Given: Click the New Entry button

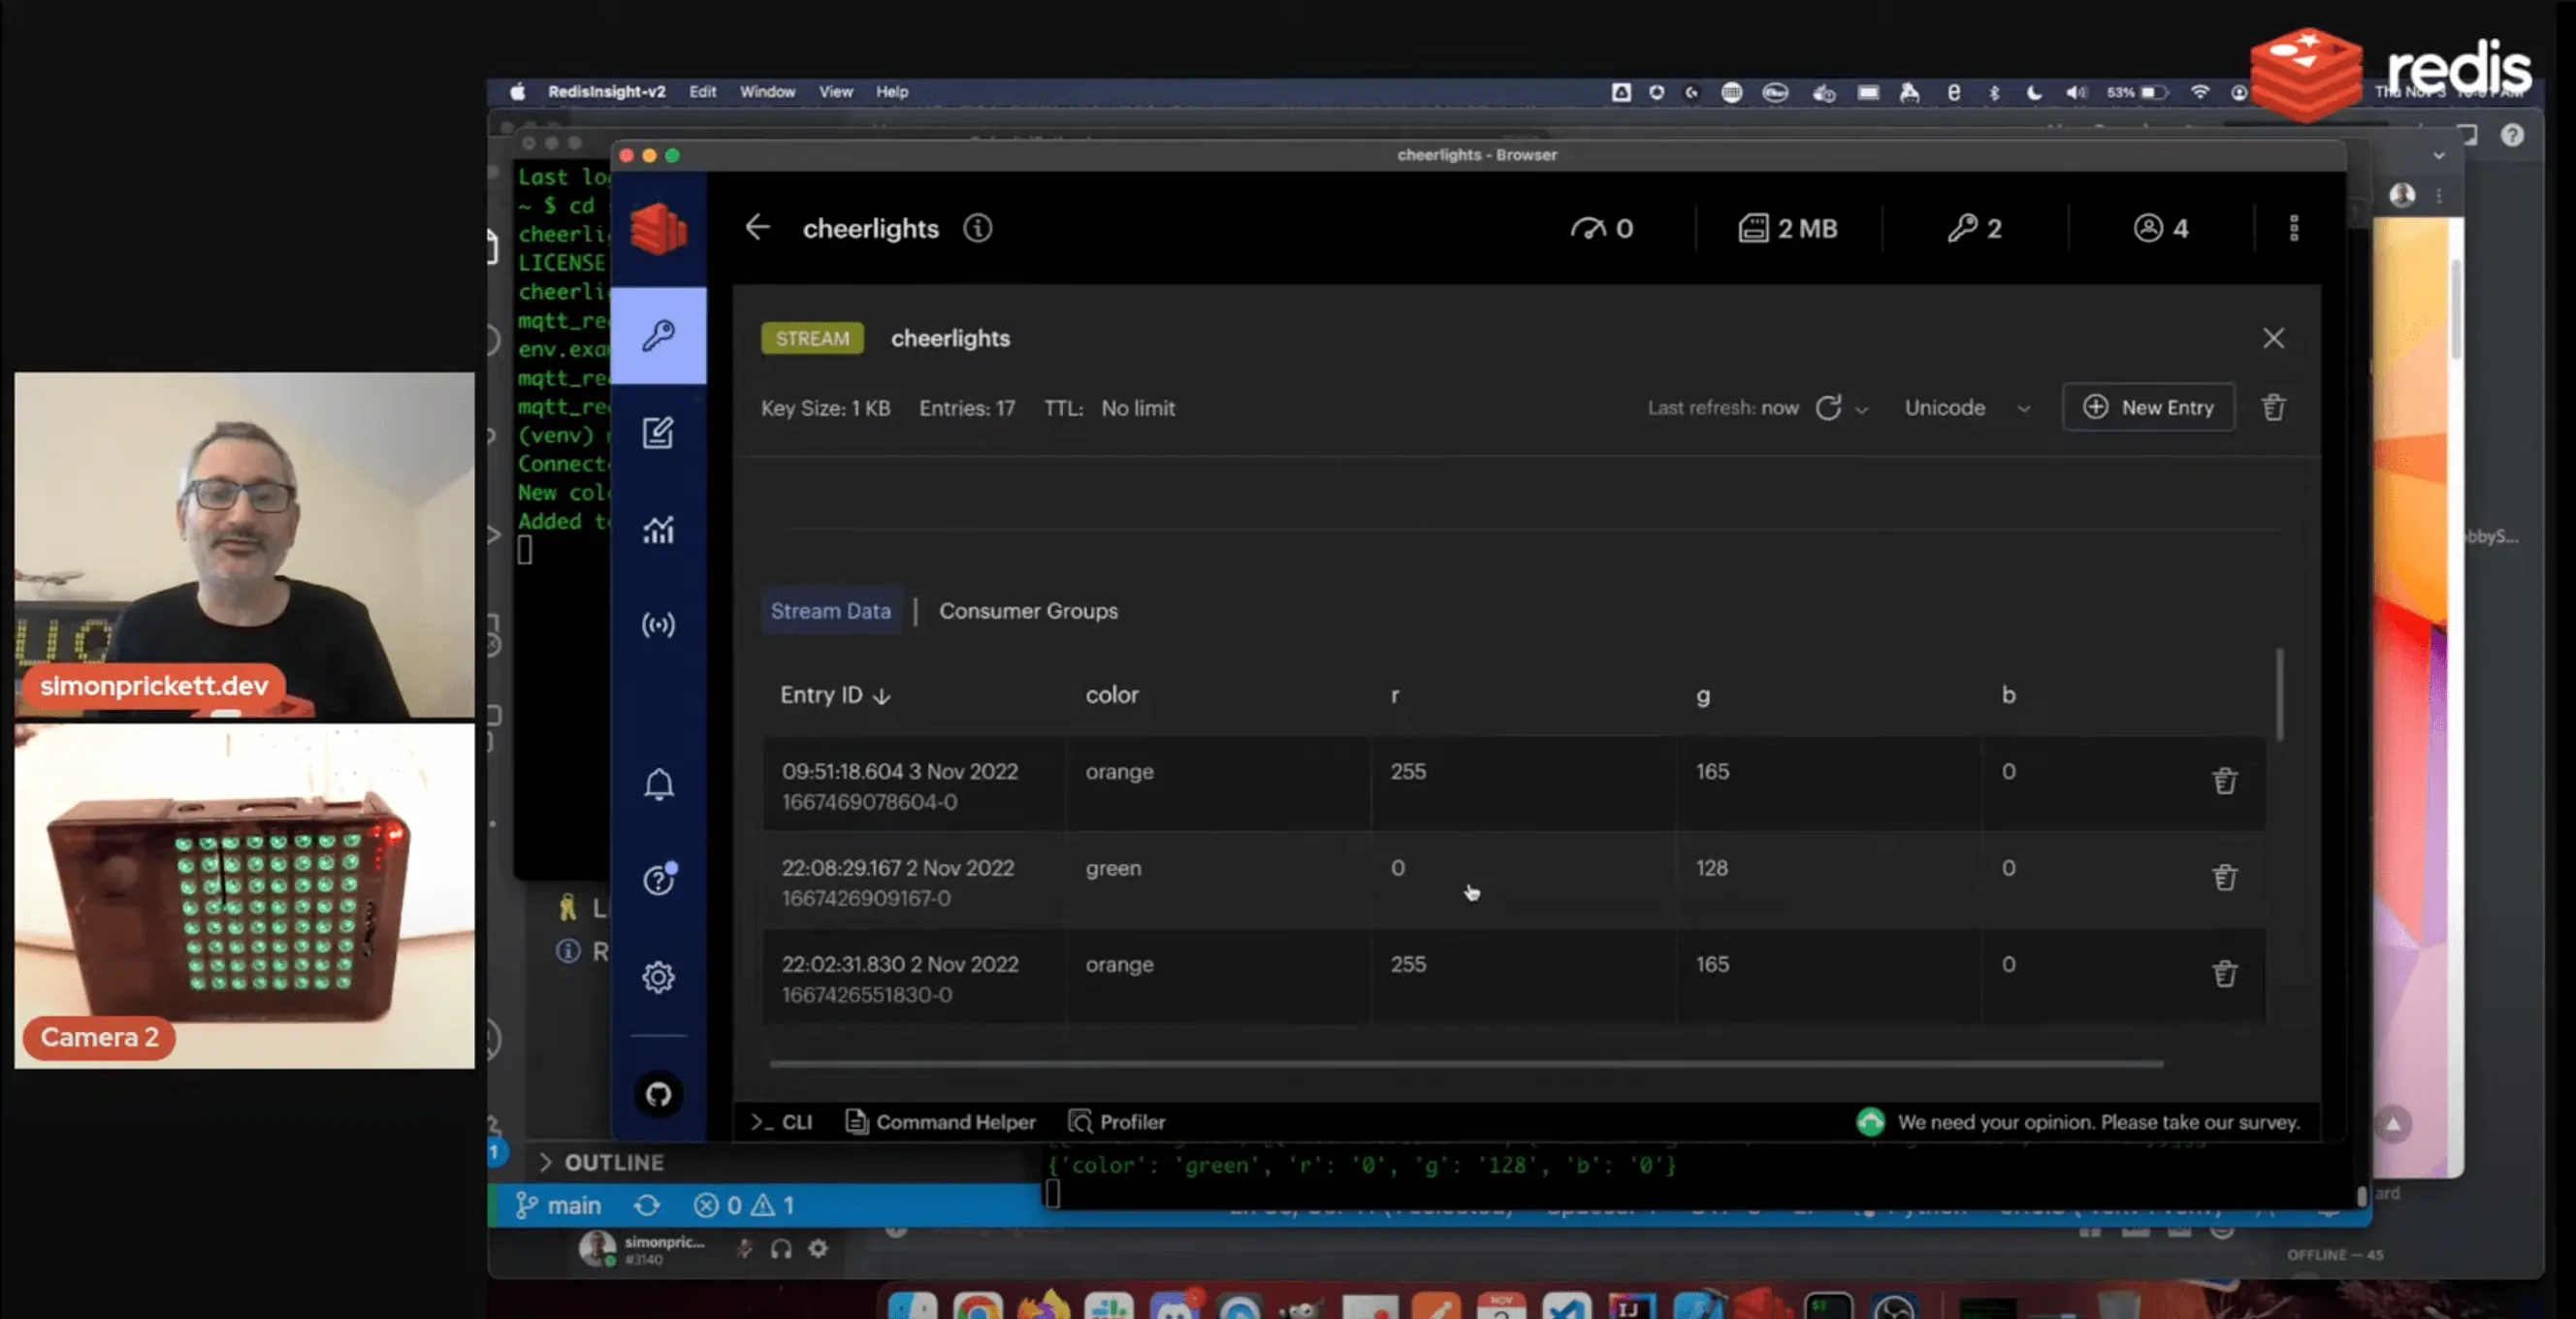Looking at the screenshot, I should [x=2148, y=407].
